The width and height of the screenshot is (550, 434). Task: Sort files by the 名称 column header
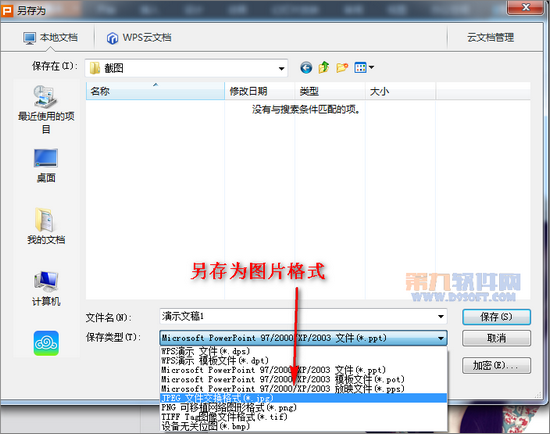[155, 92]
